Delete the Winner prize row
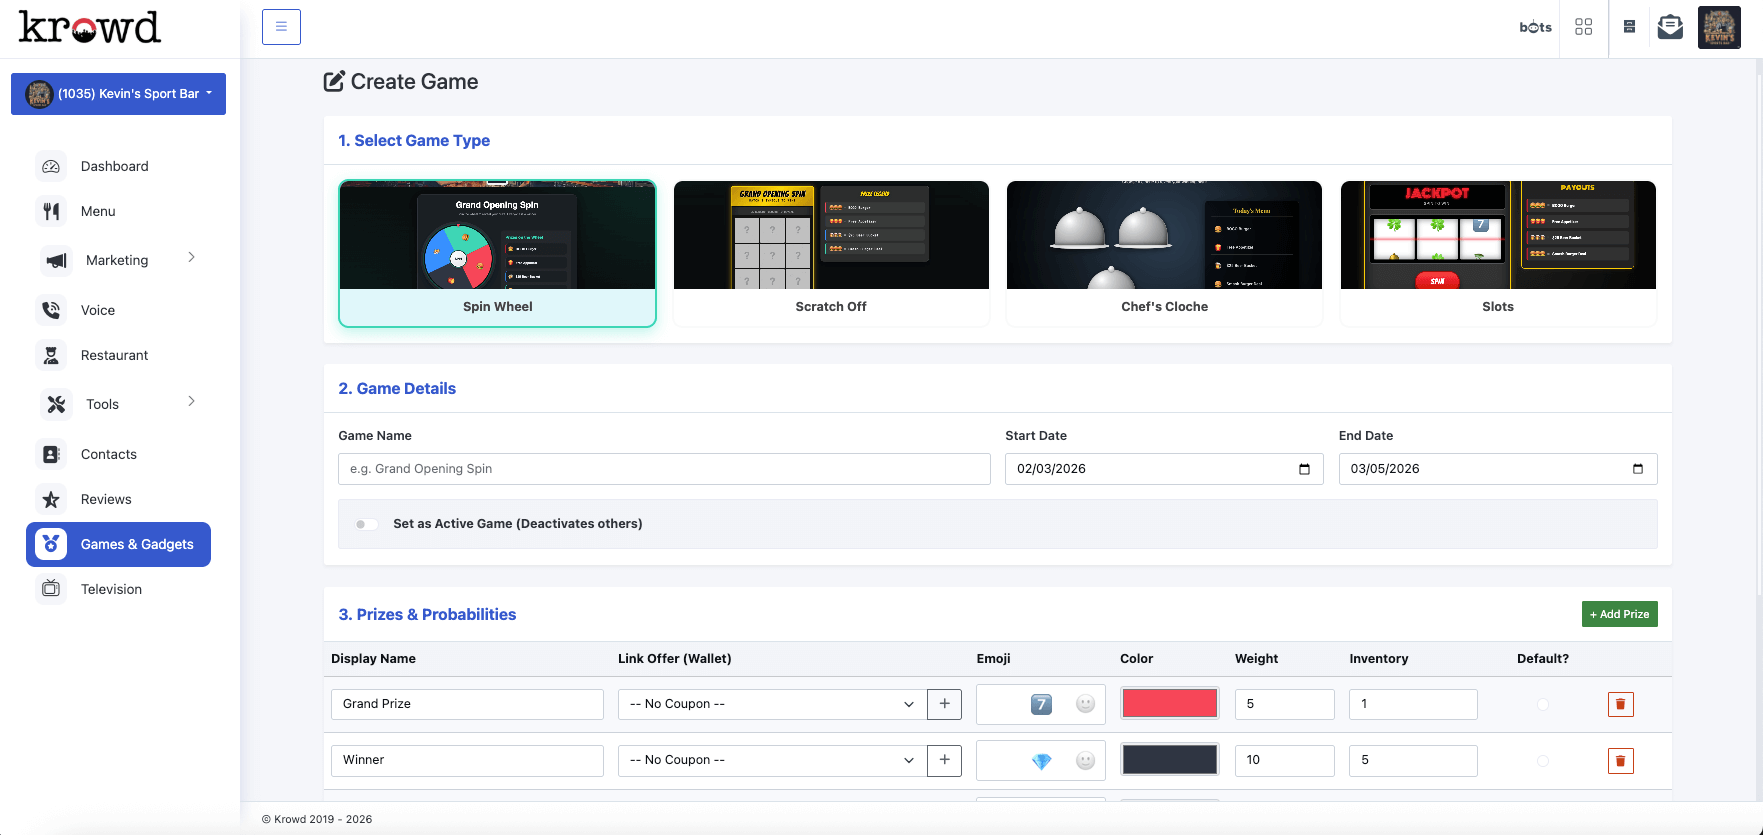Screen dimensions: 1763x835 (1620, 761)
